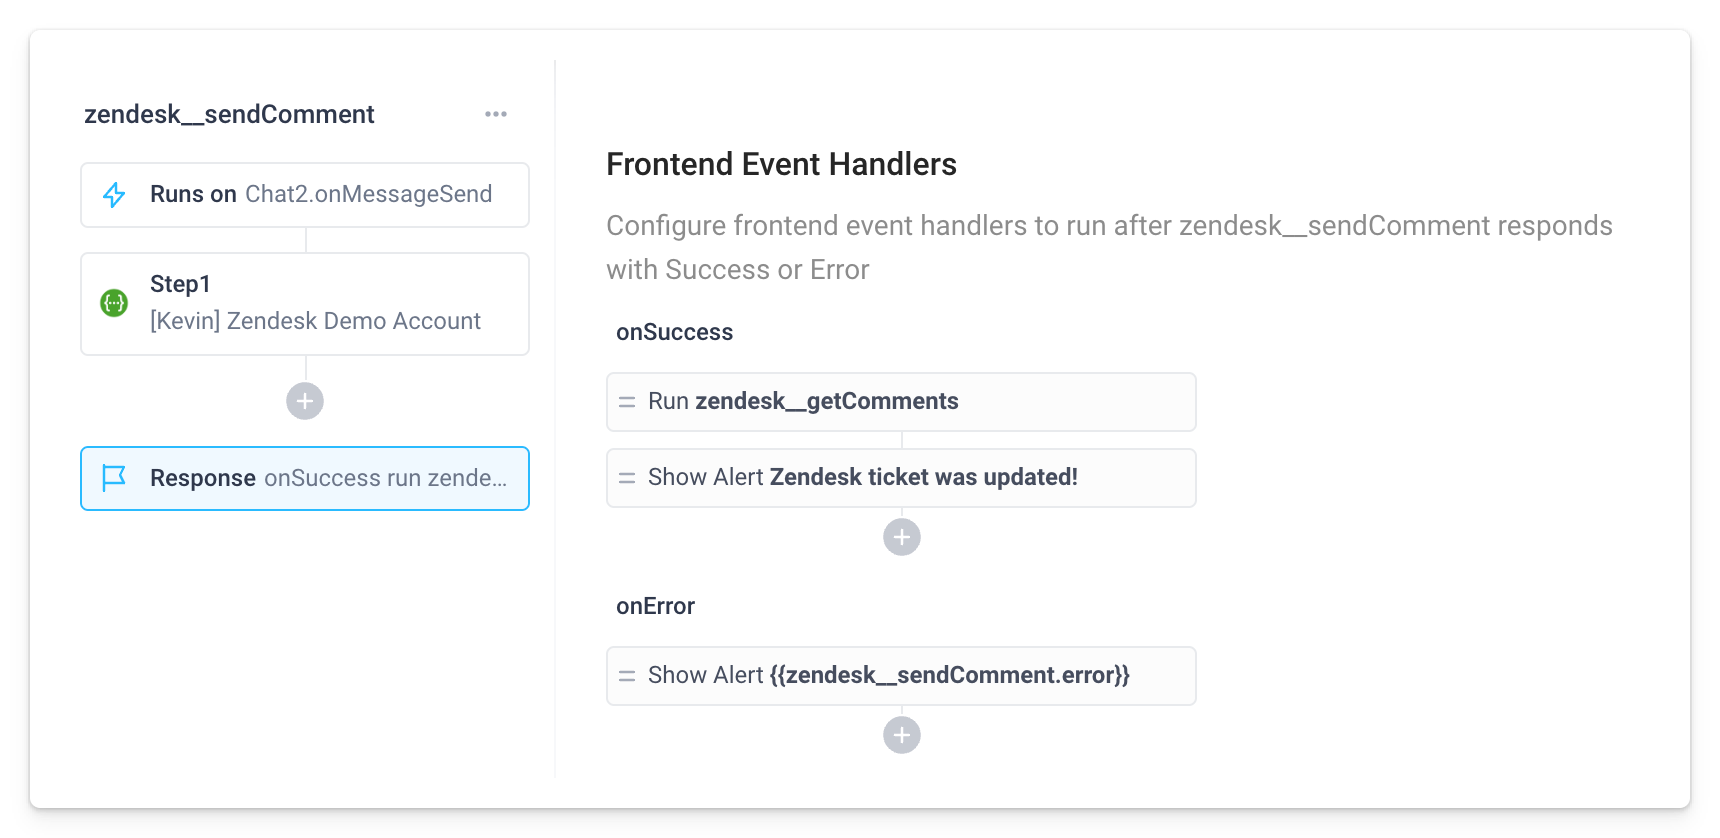
Task: Click the green Zendesk resource icon on Step1
Action: (x=113, y=303)
